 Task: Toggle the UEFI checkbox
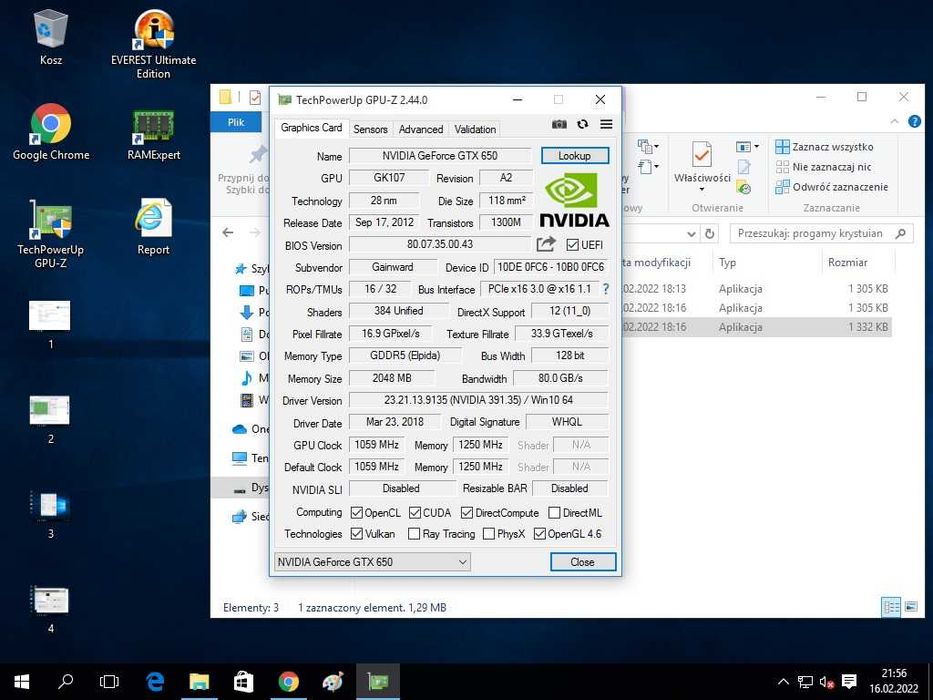point(572,245)
